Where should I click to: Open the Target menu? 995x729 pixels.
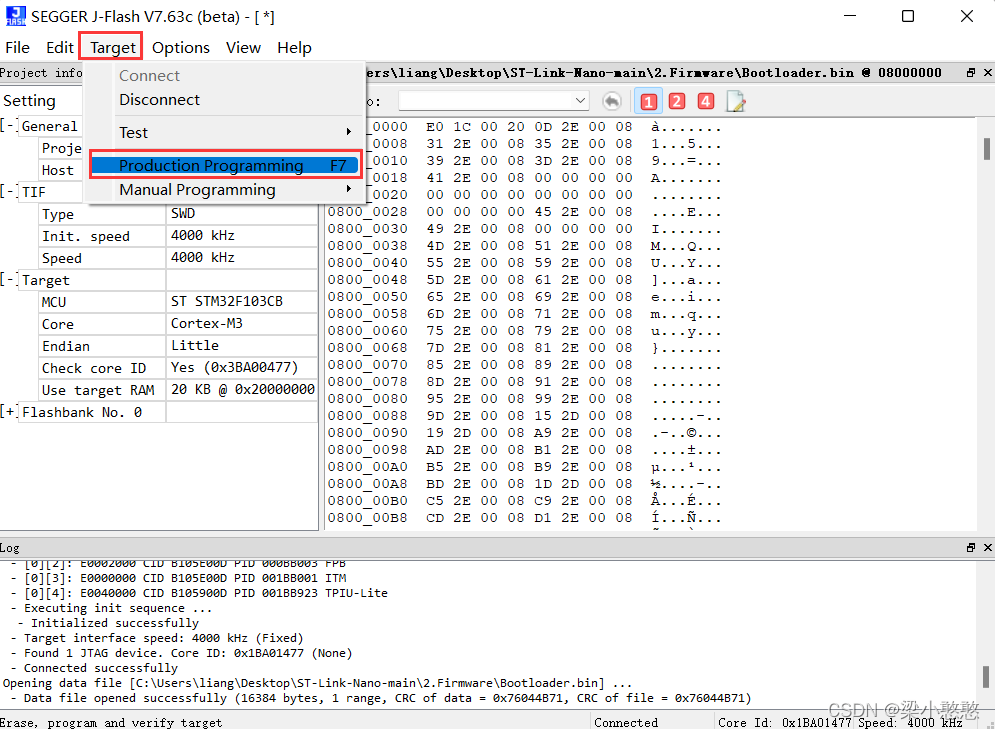(112, 48)
